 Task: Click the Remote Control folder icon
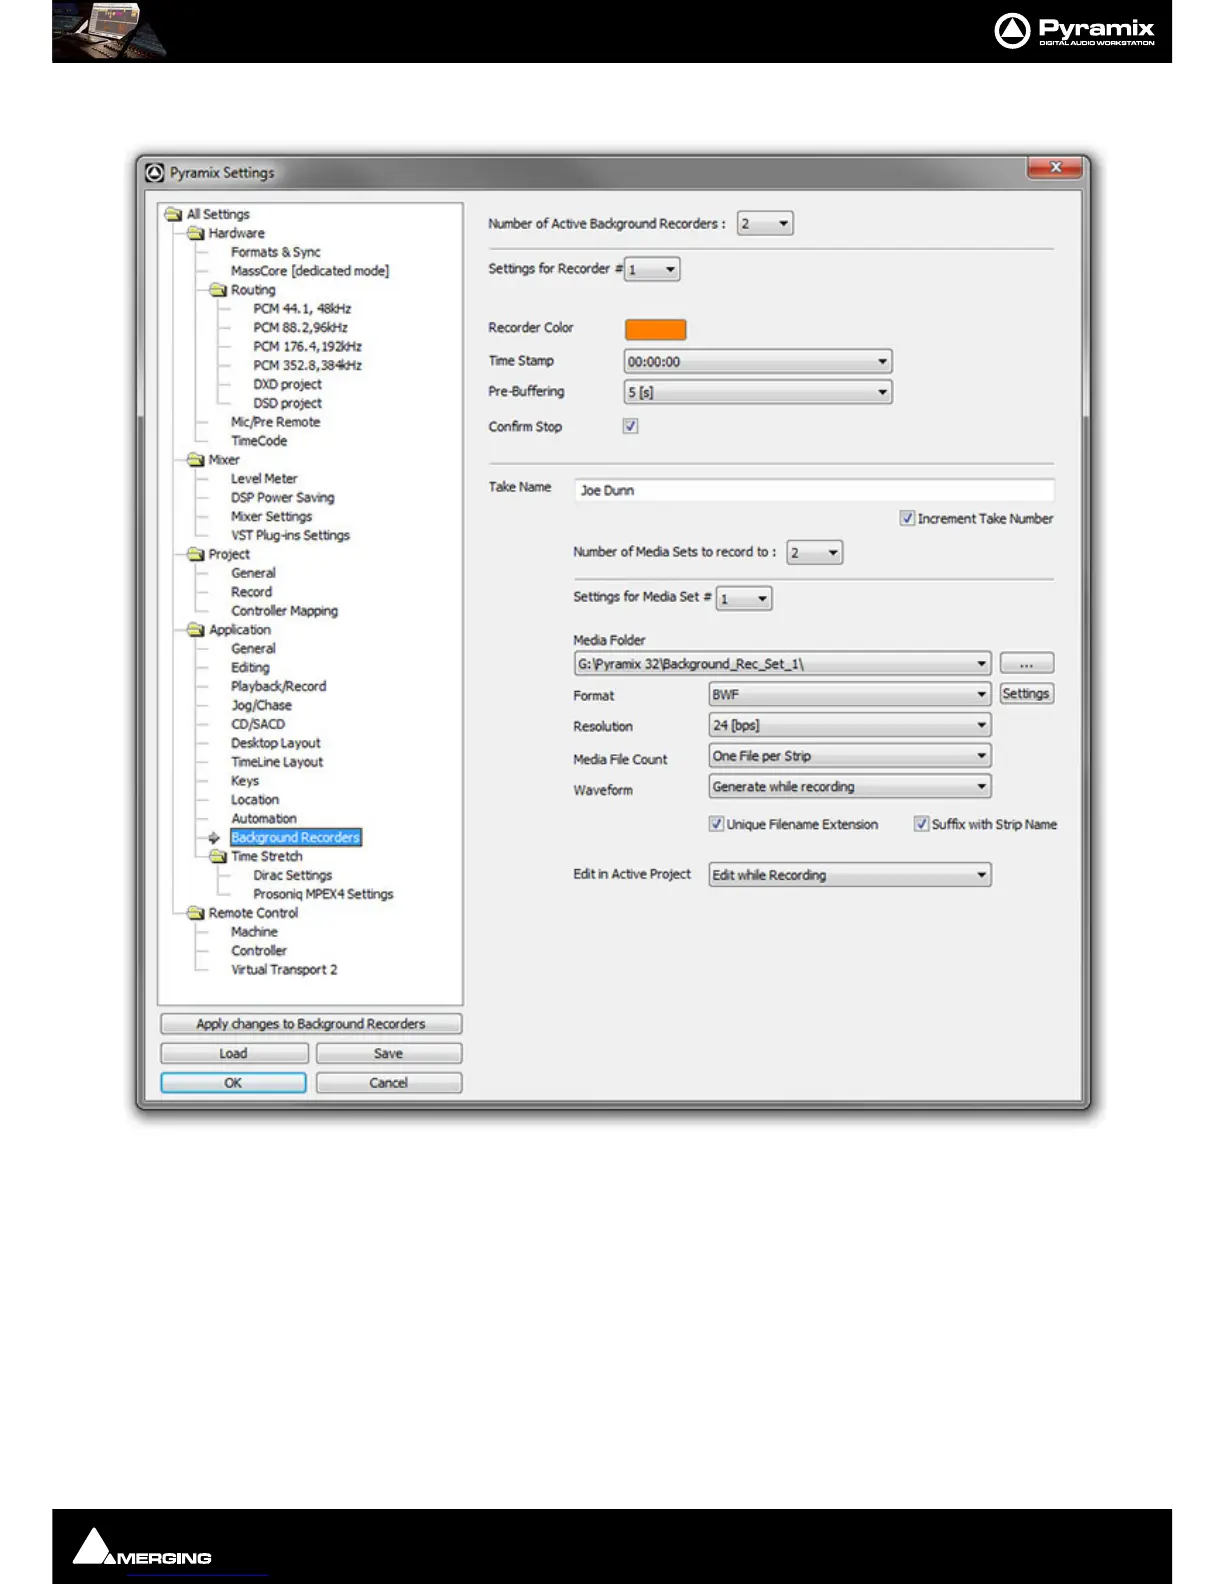pyautogui.click(x=196, y=913)
